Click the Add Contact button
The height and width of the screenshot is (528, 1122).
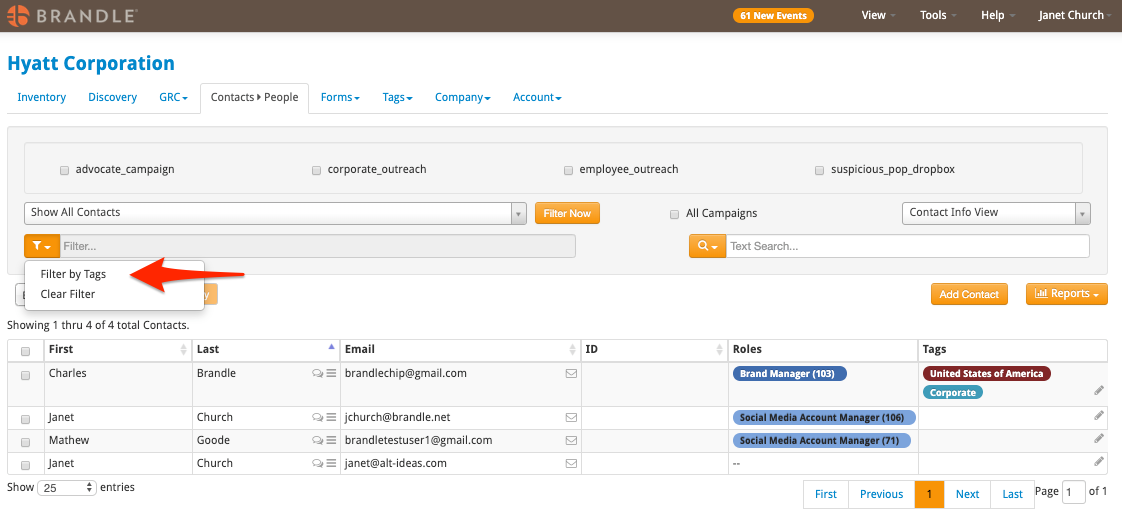(969, 294)
